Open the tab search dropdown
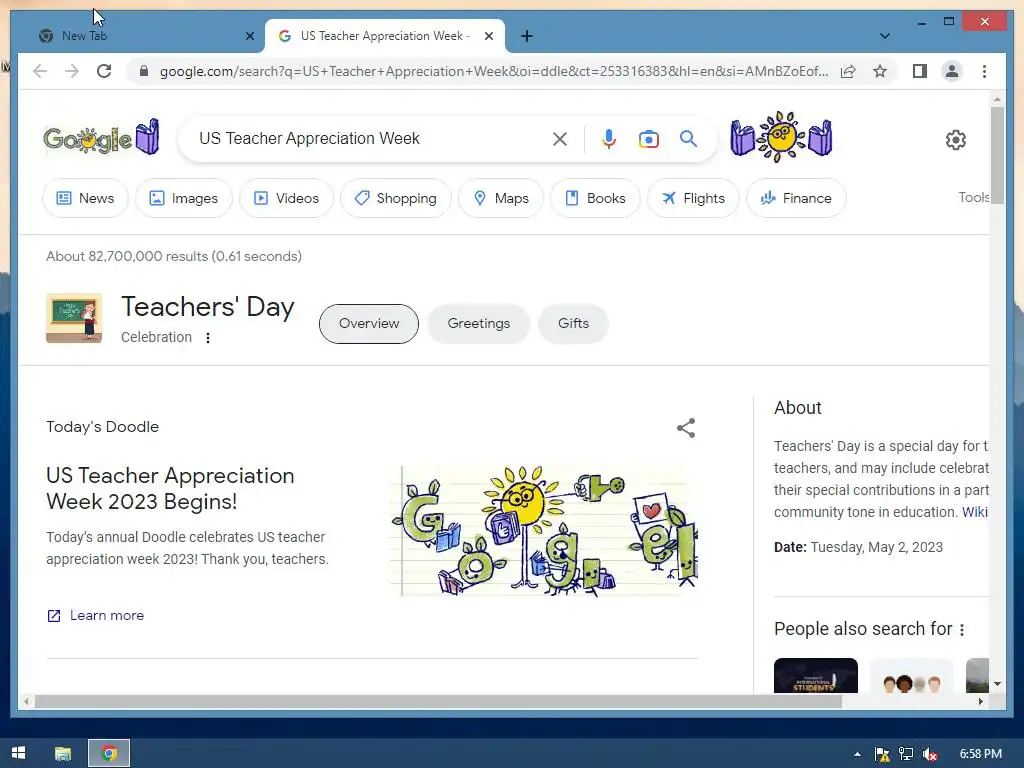The image size is (1024, 768). point(884,36)
